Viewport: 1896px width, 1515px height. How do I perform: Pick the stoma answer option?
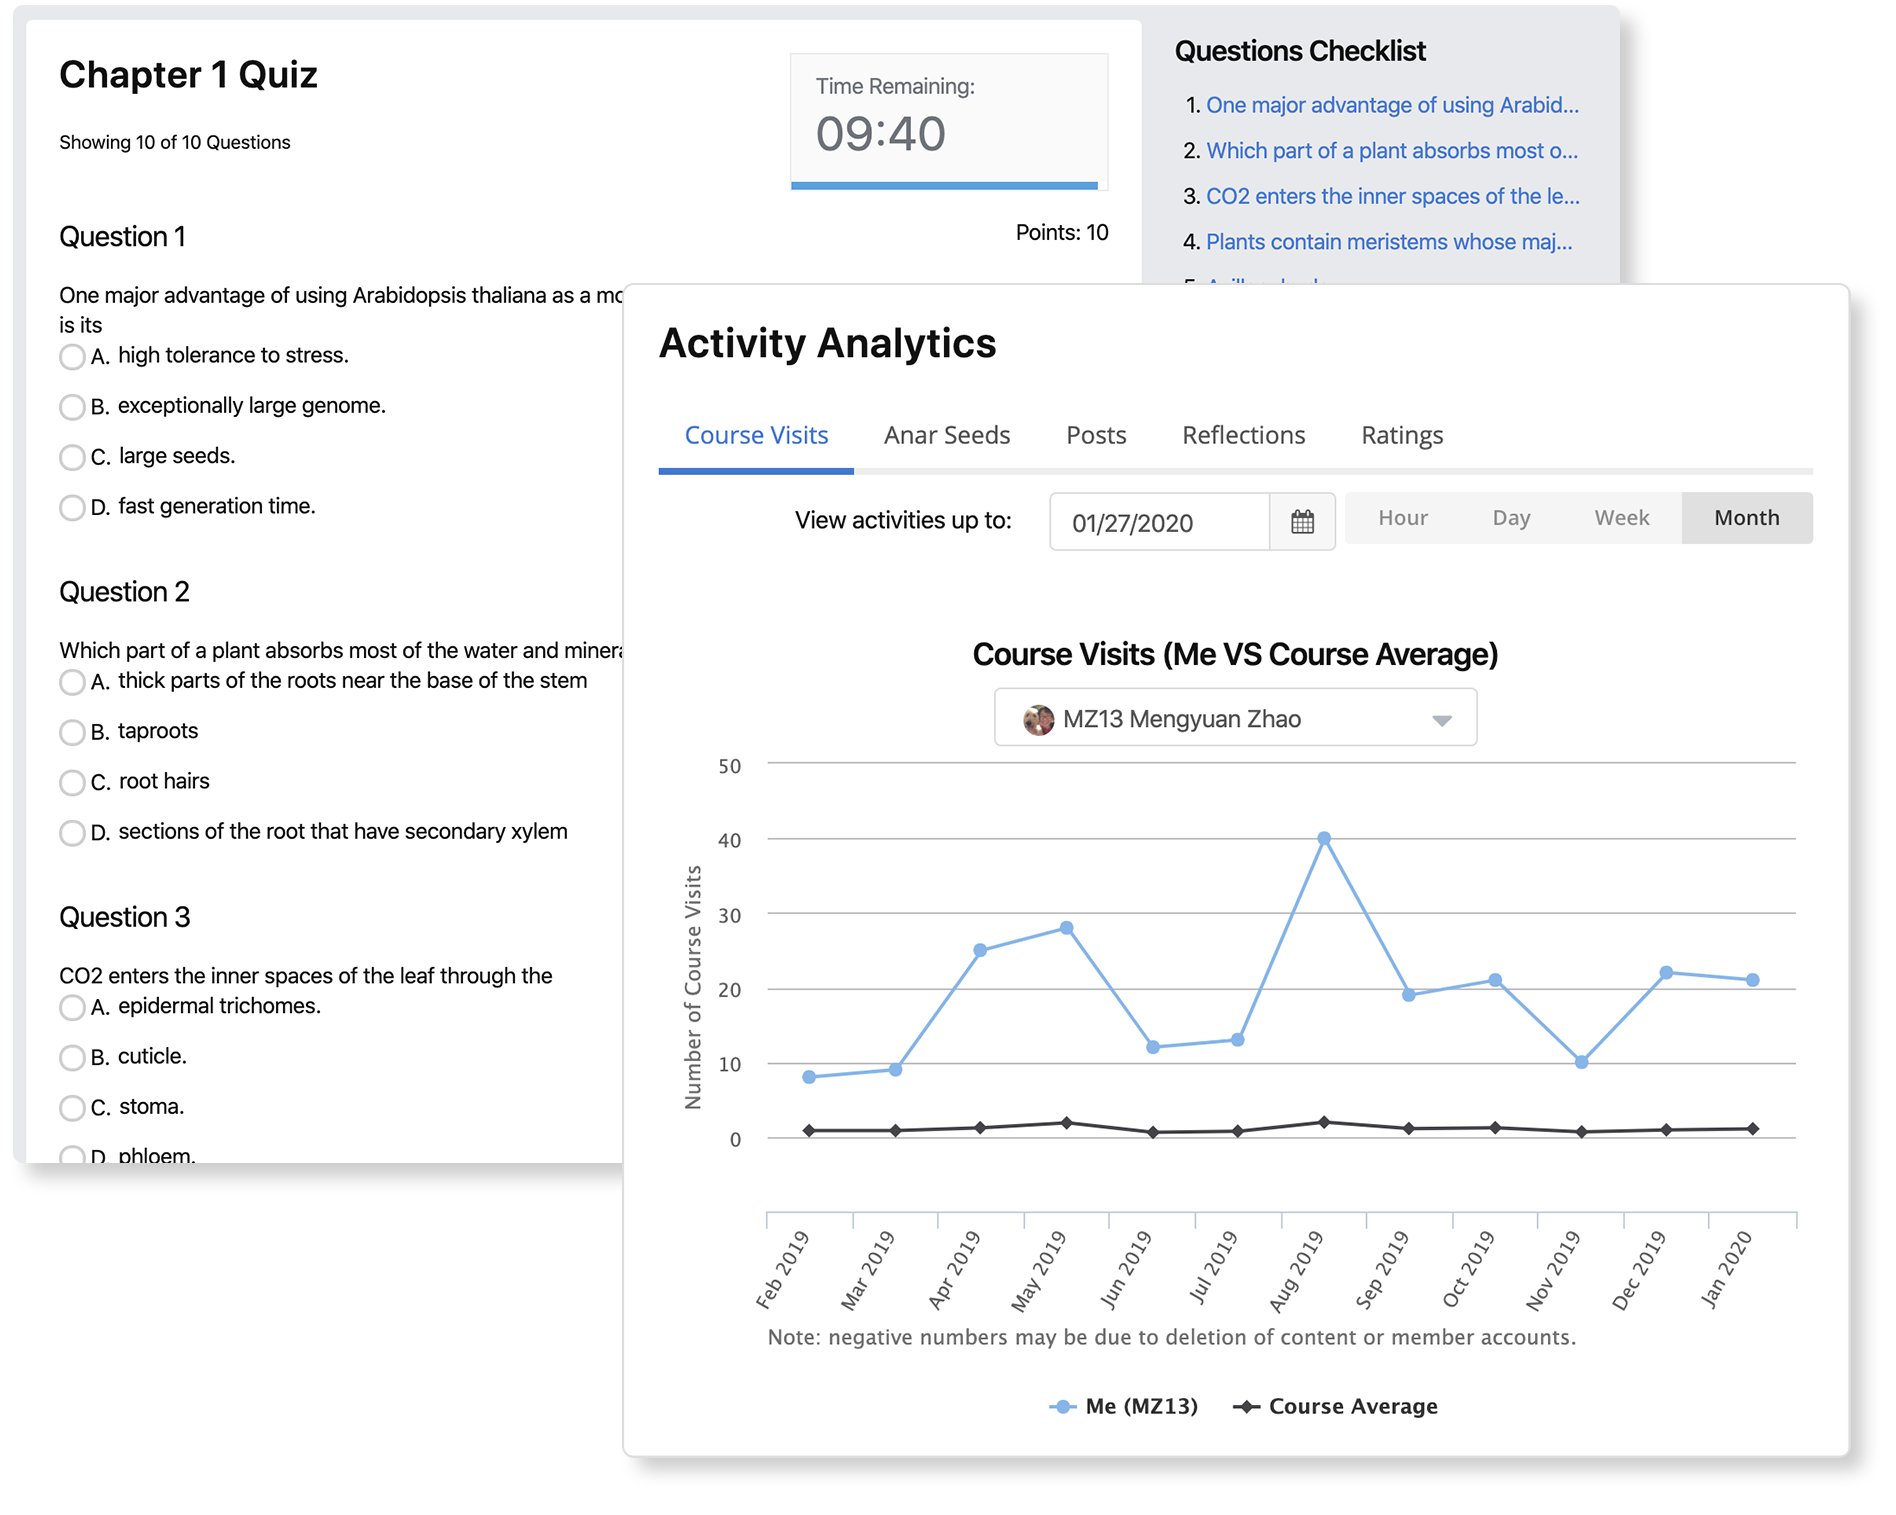click(x=72, y=1107)
